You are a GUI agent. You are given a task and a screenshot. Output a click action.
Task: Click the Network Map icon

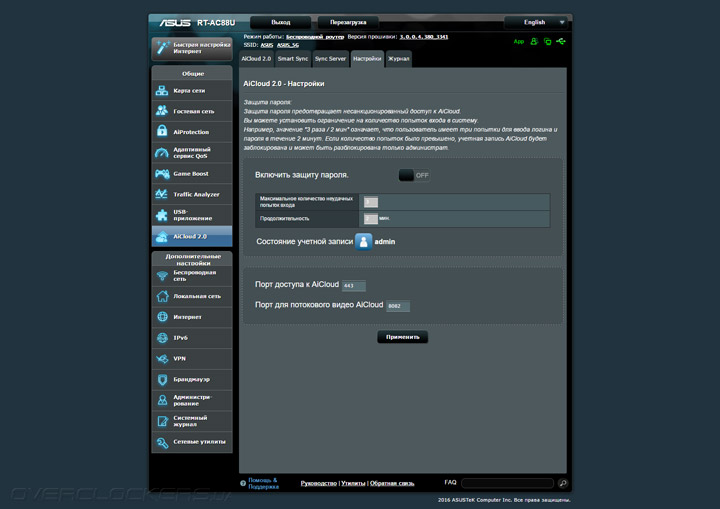(x=162, y=90)
